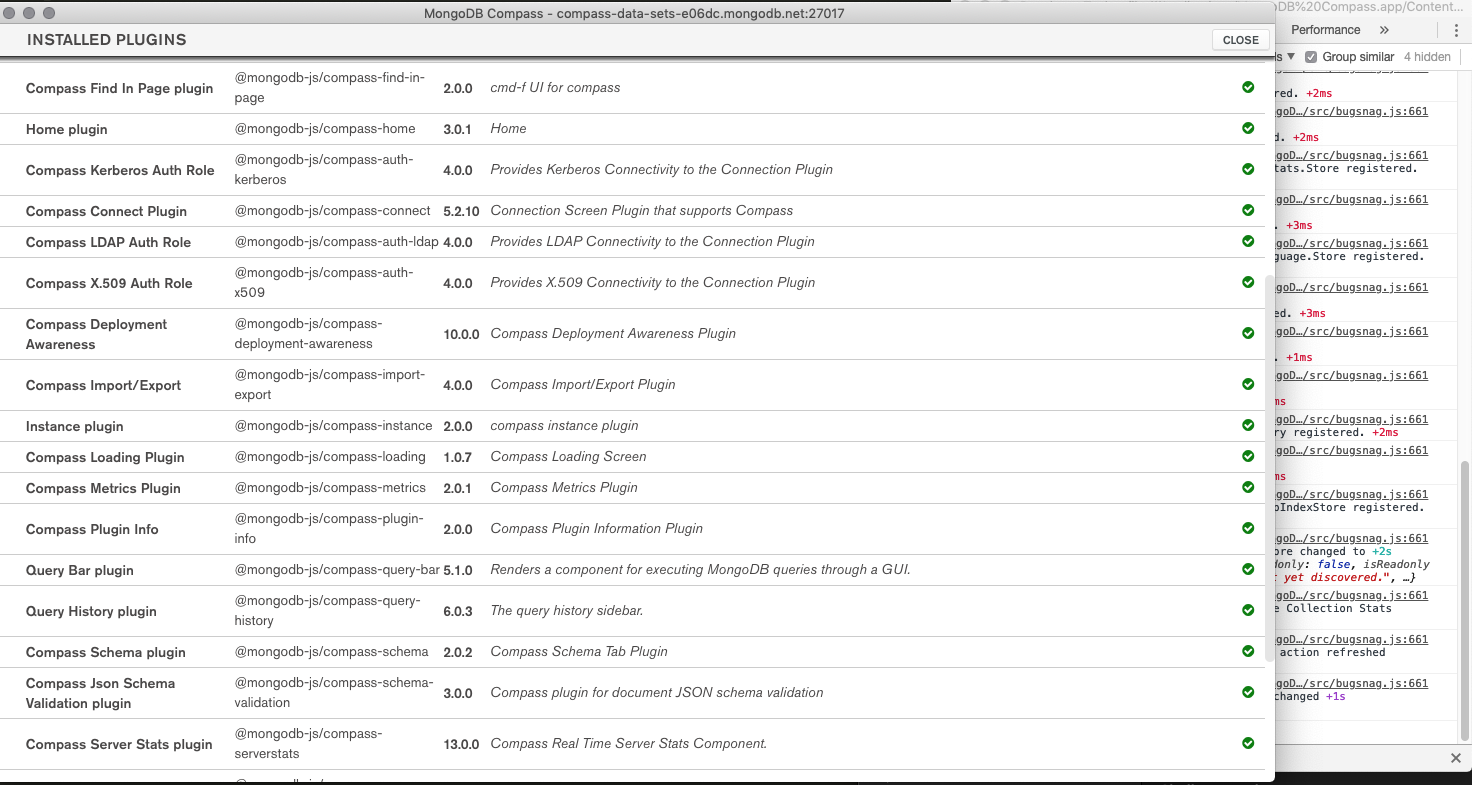Select the 'Query Bar plugin' name
This screenshot has width=1472, height=785.
tap(79, 570)
